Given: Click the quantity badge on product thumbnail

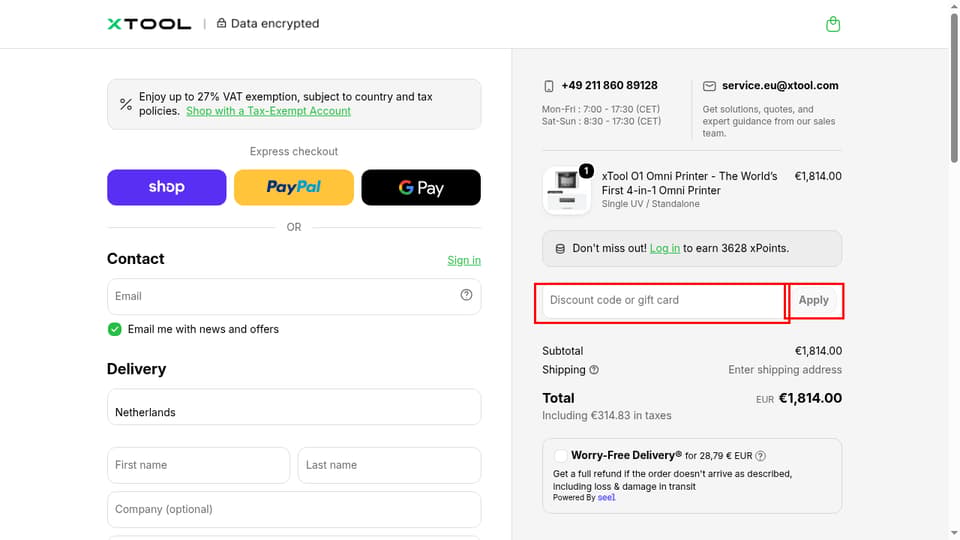Looking at the screenshot, I should [x=586, y=171].
